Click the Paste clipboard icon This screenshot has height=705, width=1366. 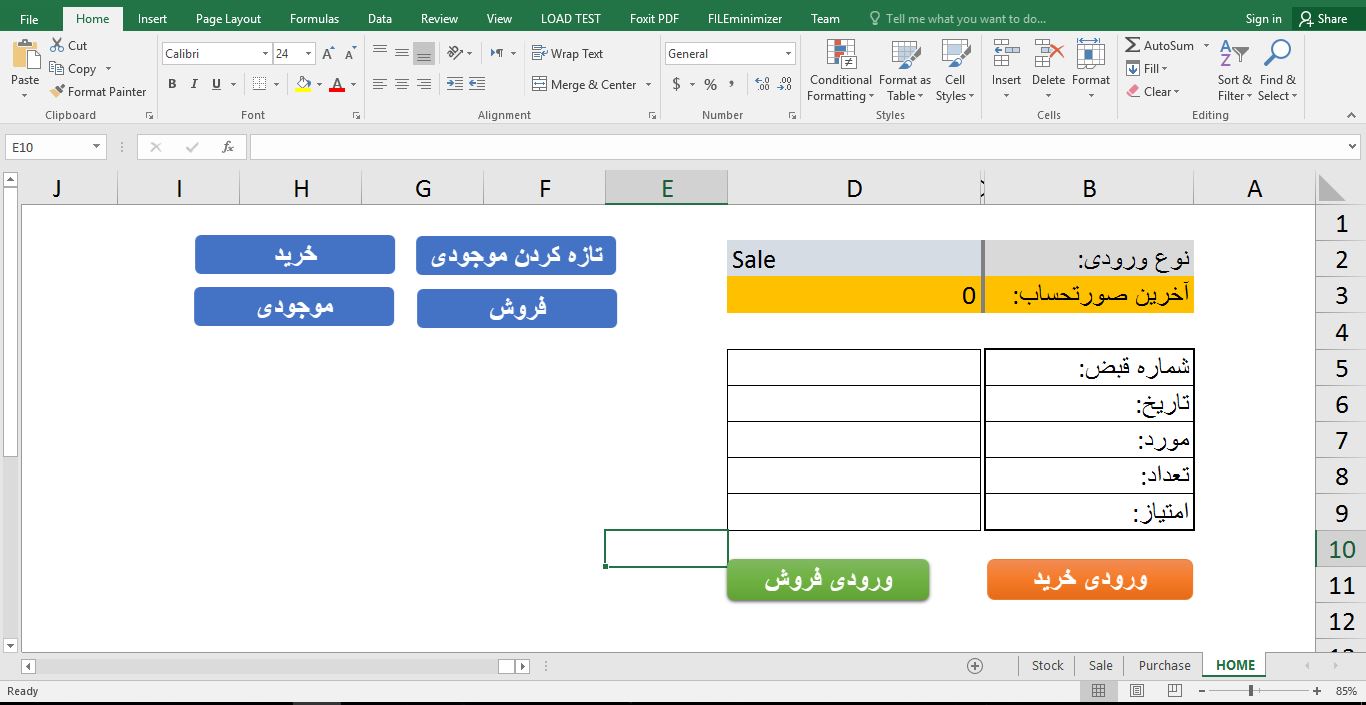(25, 56)
